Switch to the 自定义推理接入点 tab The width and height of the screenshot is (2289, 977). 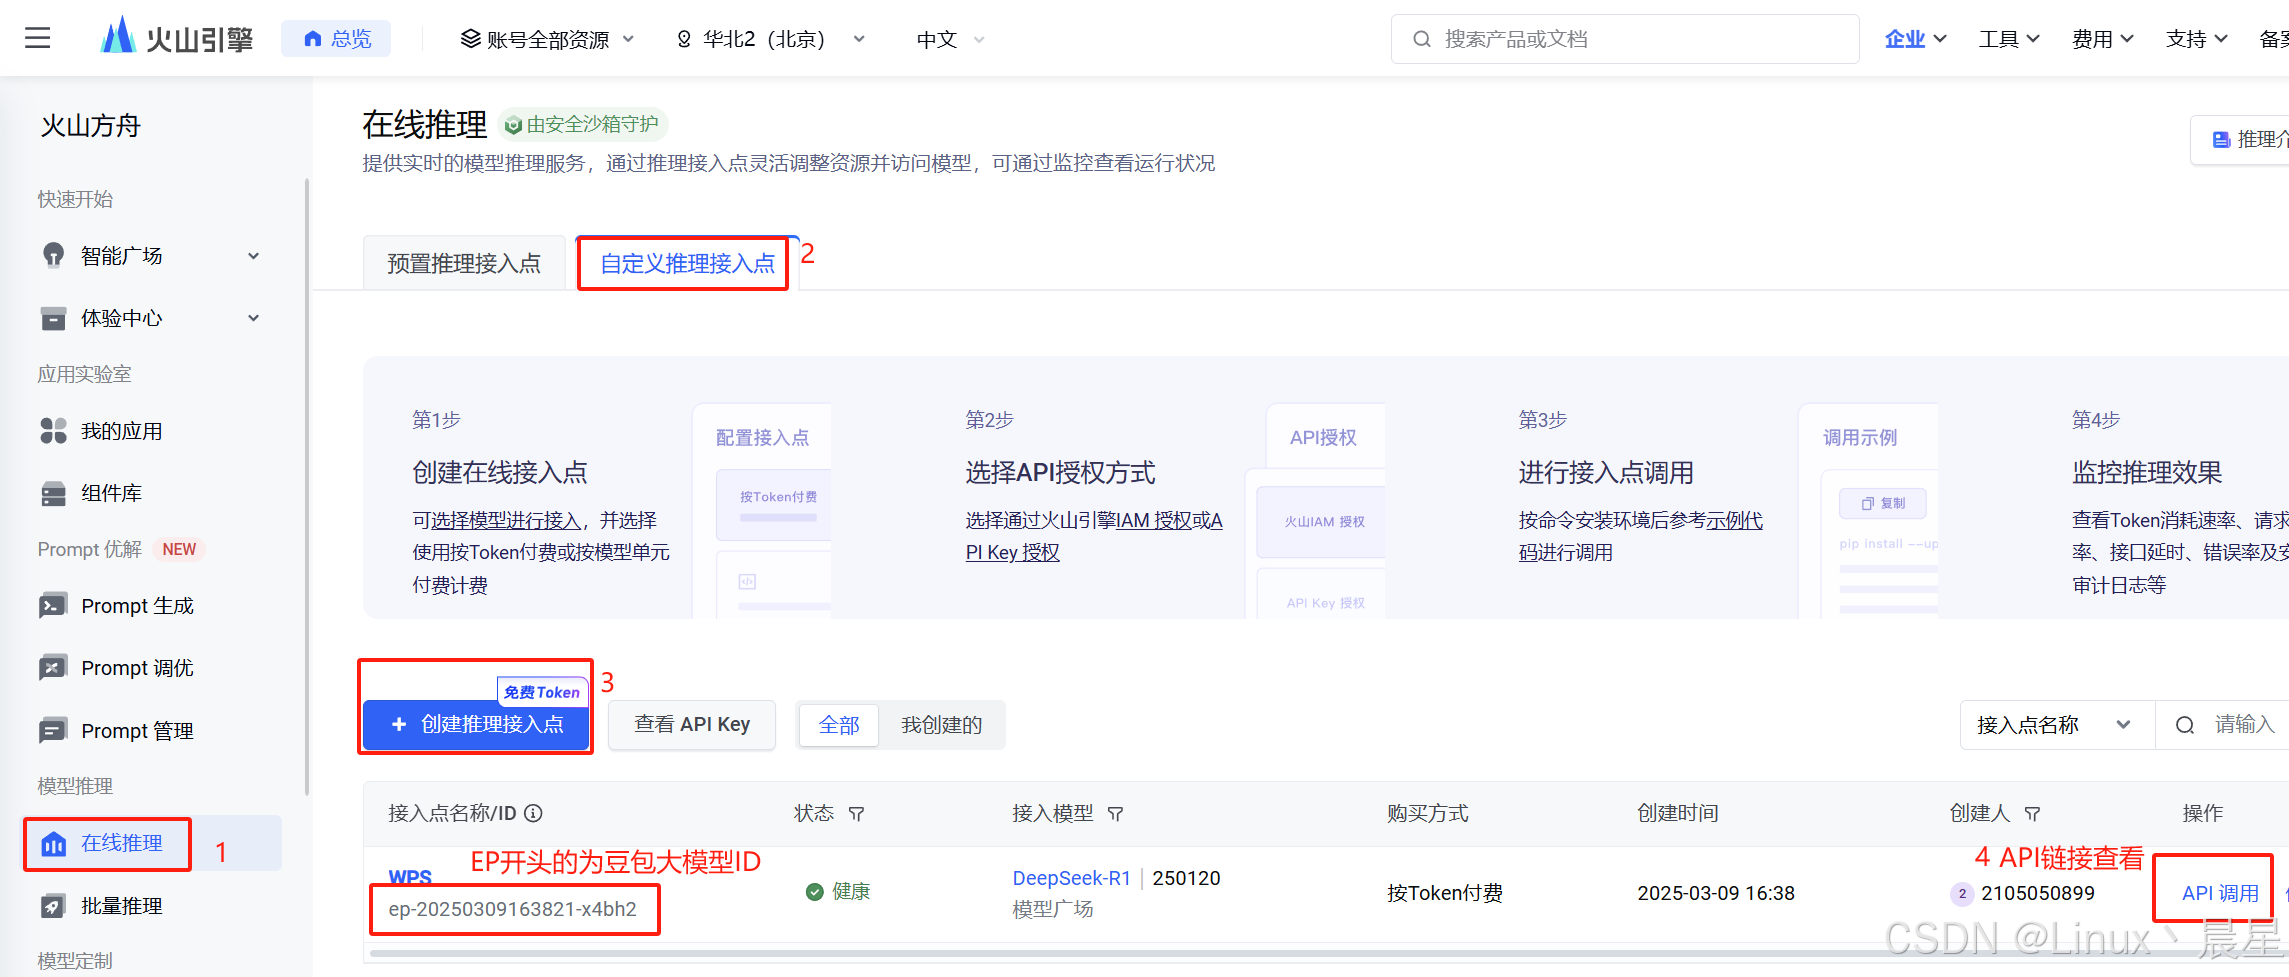point(687,263)
